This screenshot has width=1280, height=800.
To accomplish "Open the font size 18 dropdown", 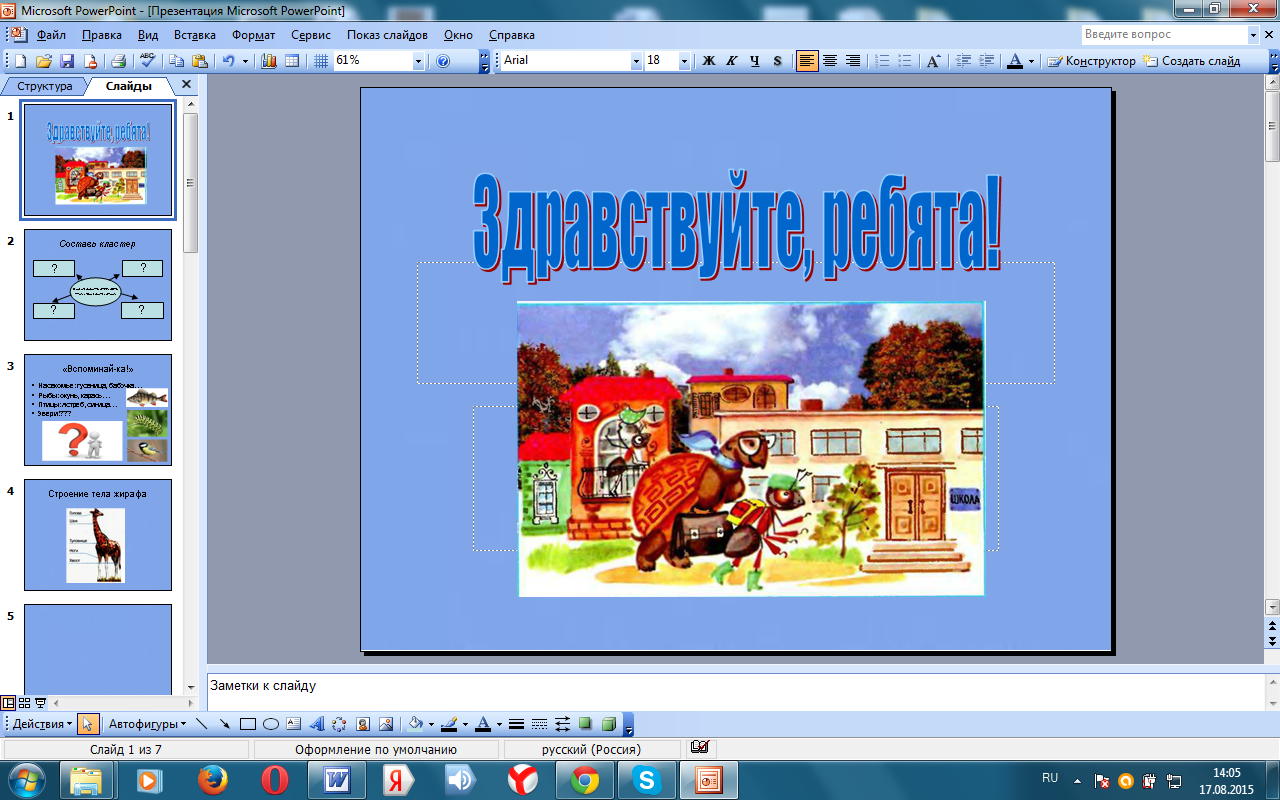I will 684,61.
